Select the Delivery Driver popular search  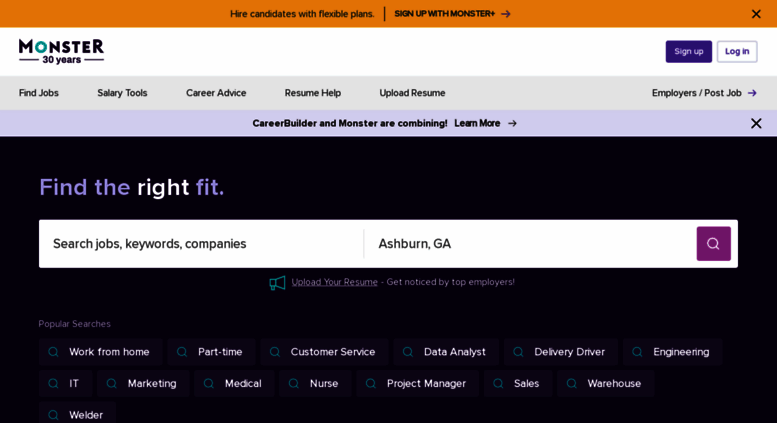click(x=561, y=352)
